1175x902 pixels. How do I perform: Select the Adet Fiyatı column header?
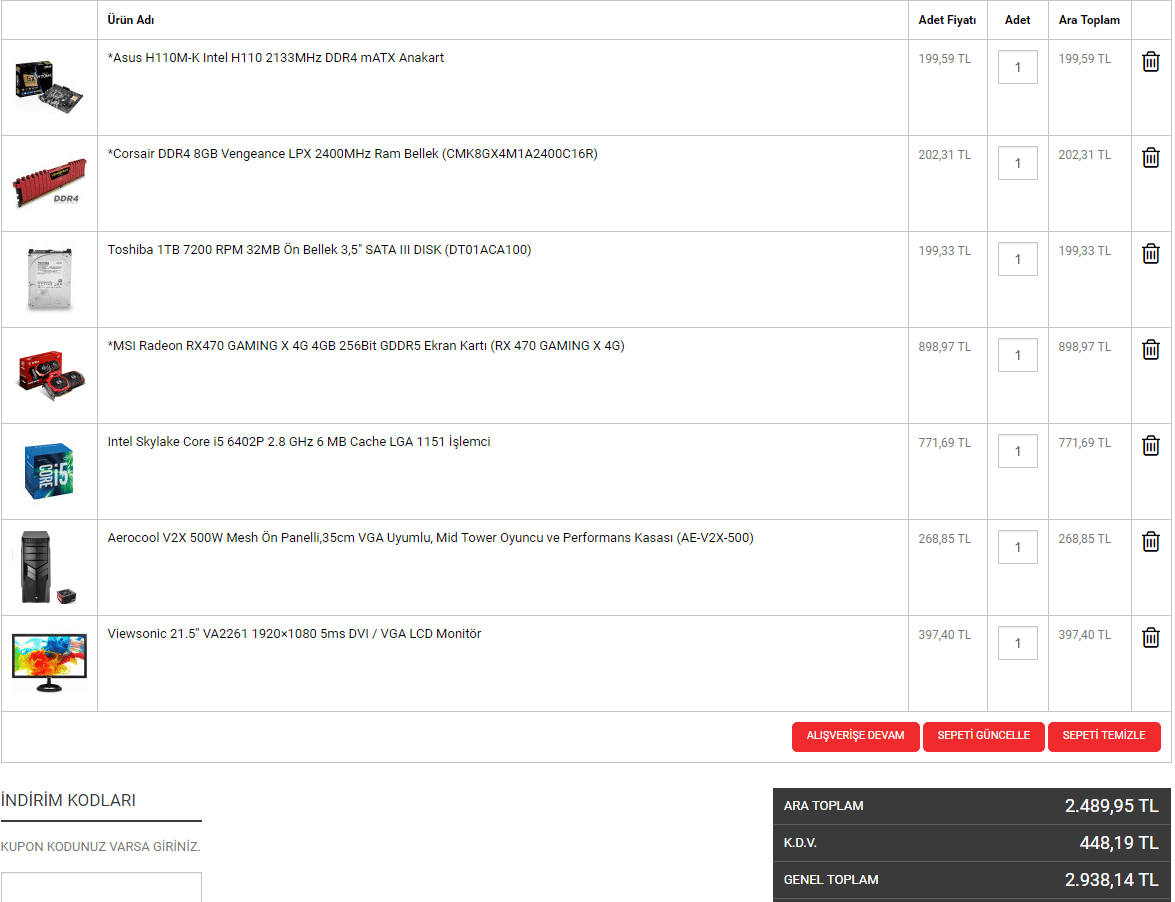947,20
